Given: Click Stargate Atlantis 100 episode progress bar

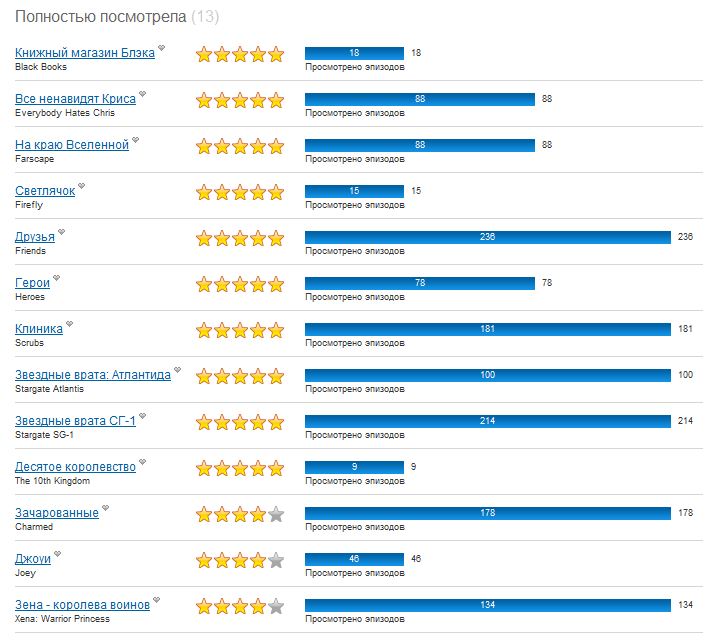Looking at the screenshot, I should [488, 375].
